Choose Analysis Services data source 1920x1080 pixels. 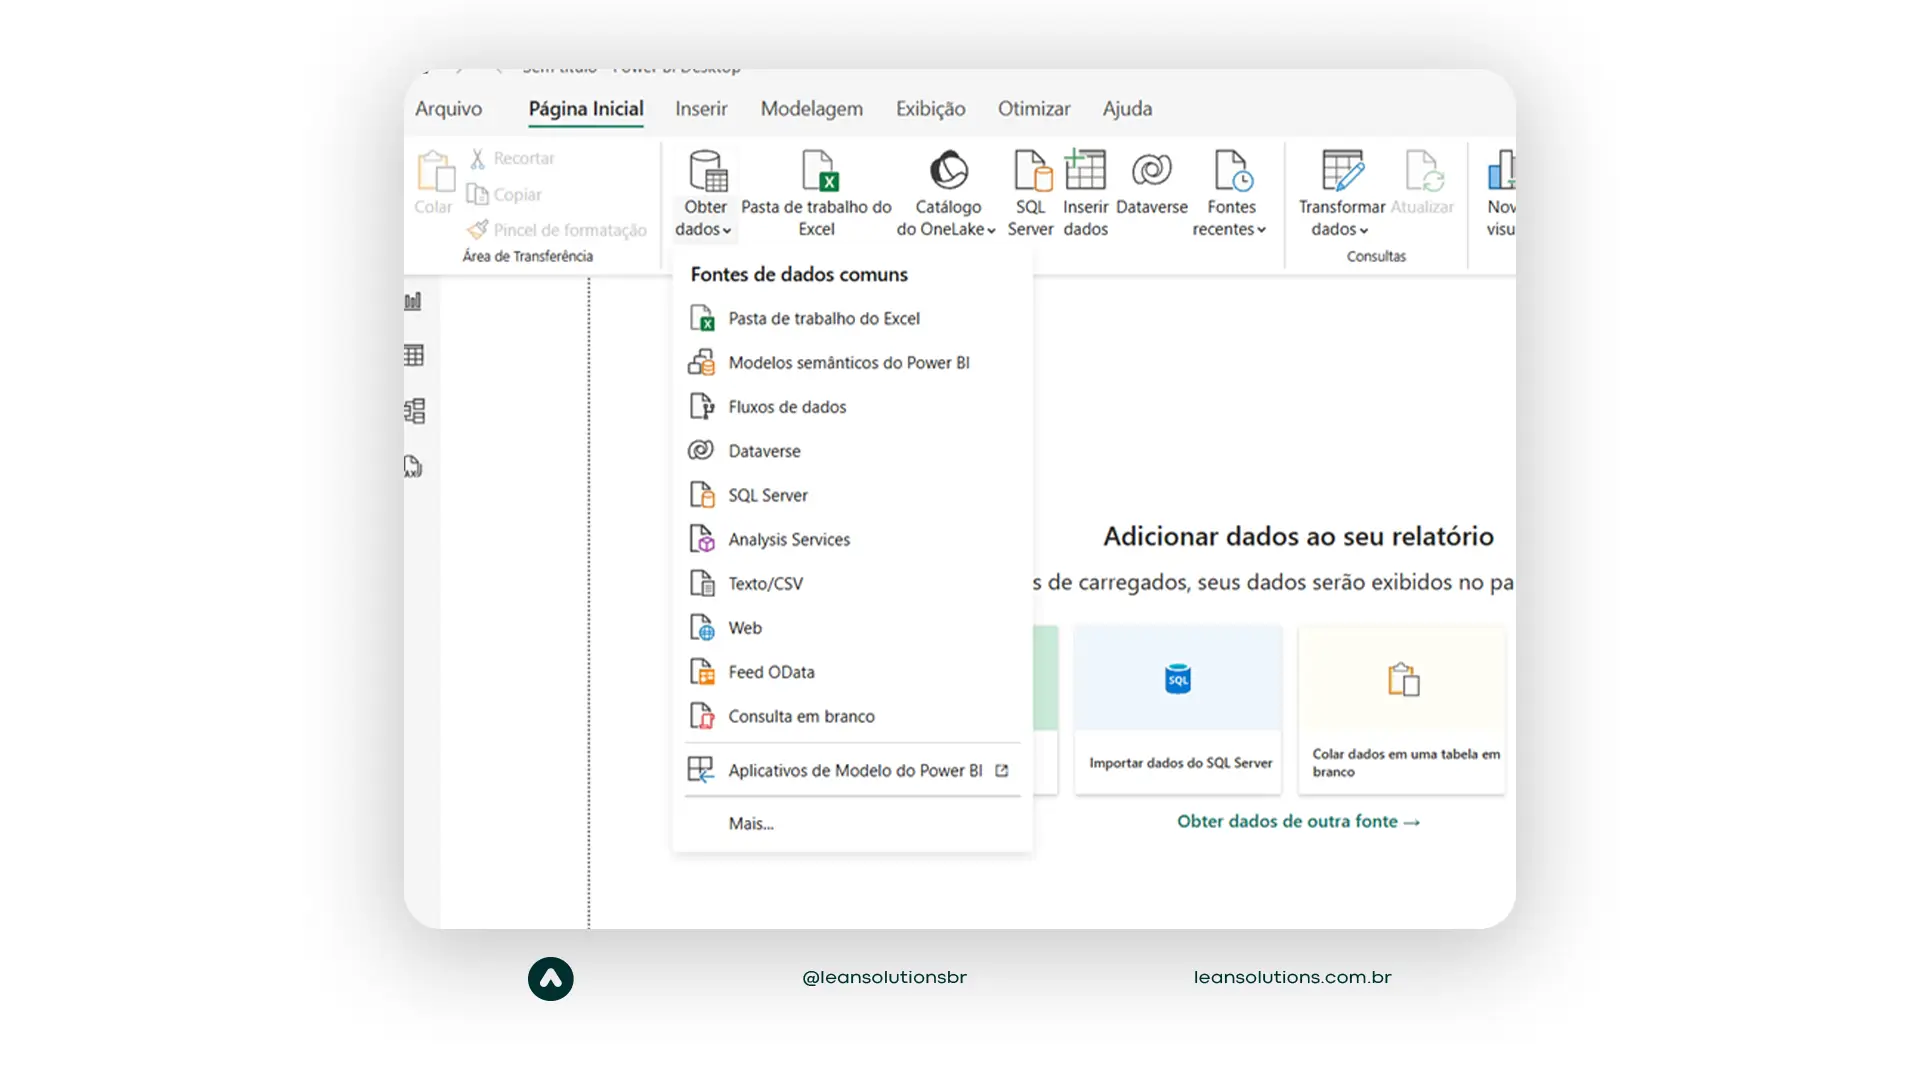(x=852, y=538)
